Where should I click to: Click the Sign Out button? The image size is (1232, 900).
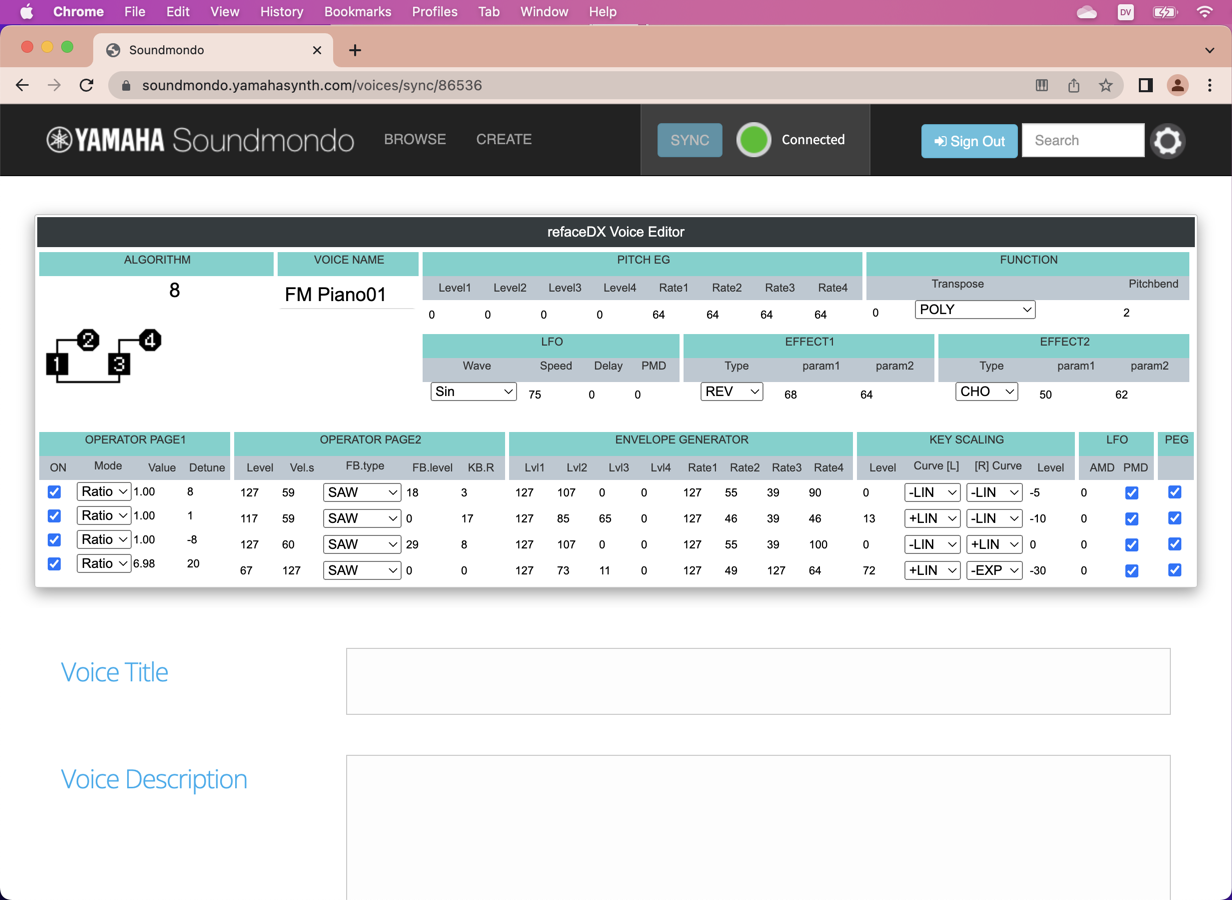(968, 141)
